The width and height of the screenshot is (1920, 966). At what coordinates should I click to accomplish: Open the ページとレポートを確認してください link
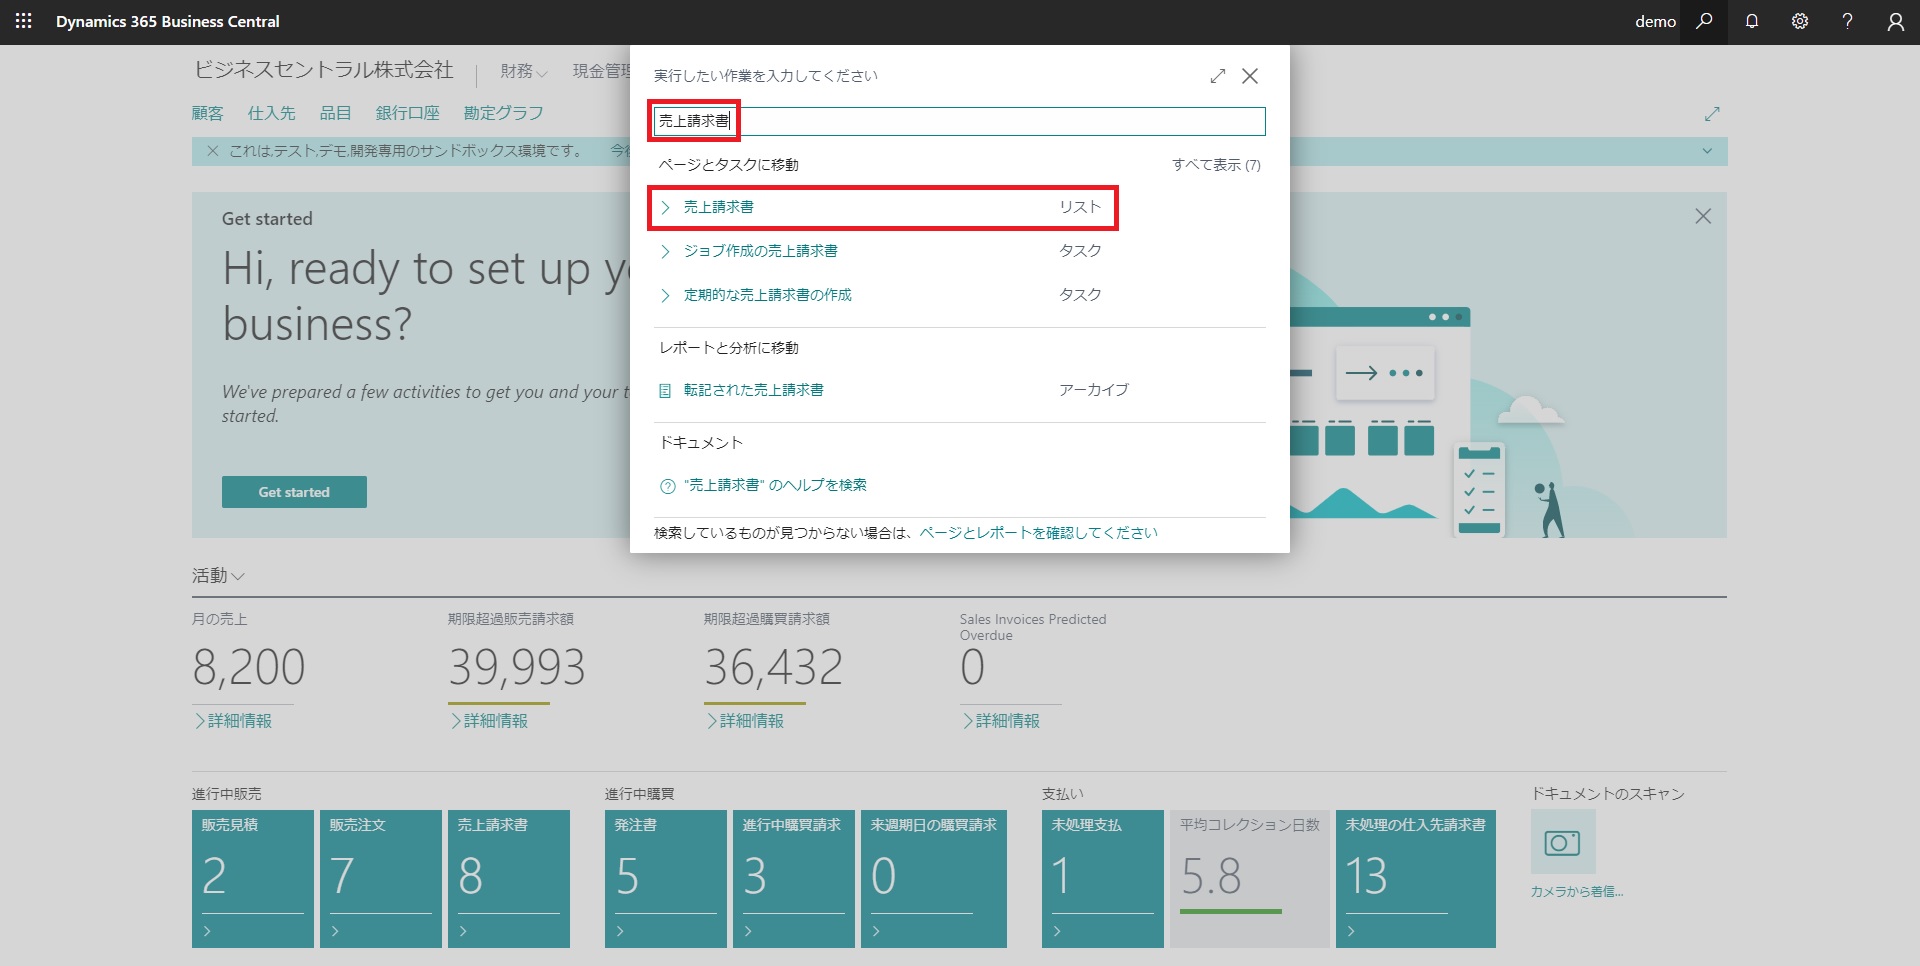coord(1038,533)
